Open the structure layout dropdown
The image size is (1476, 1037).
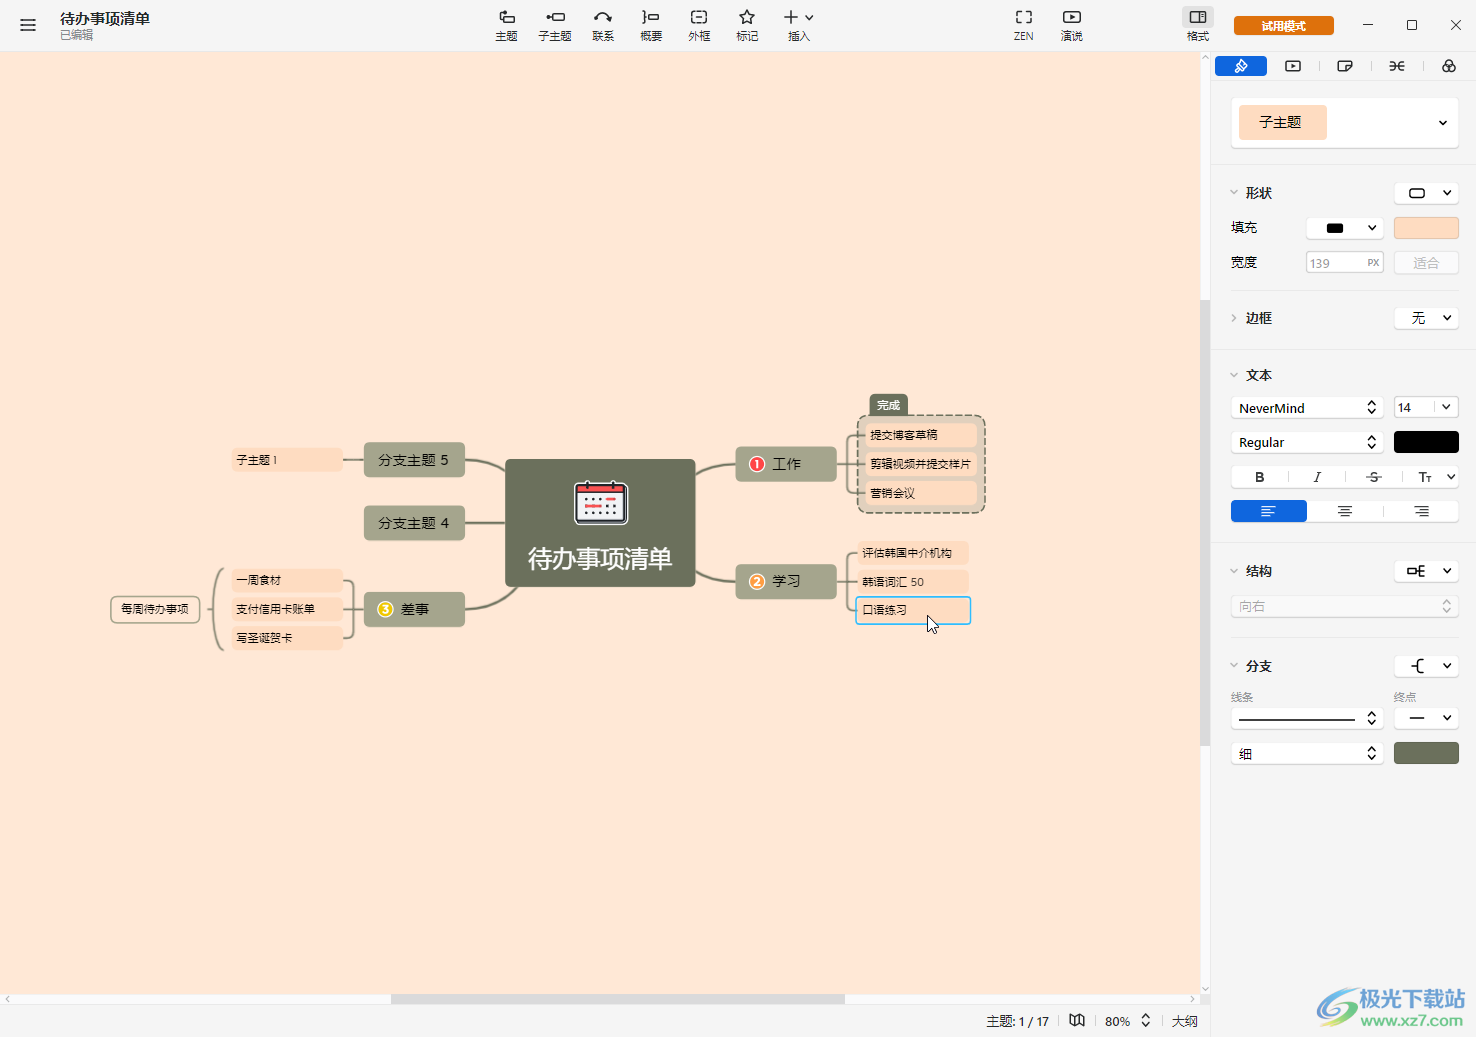tap(1426, 571)
